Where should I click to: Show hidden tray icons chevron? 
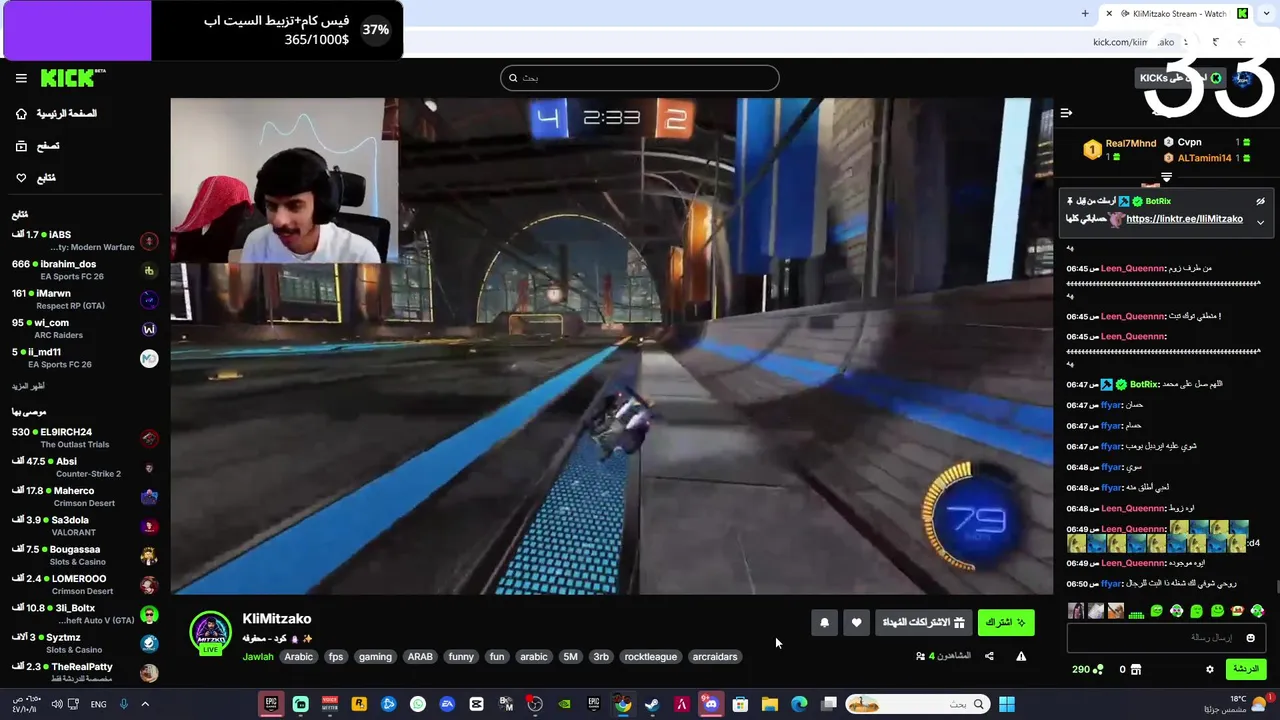coord(144,704)
